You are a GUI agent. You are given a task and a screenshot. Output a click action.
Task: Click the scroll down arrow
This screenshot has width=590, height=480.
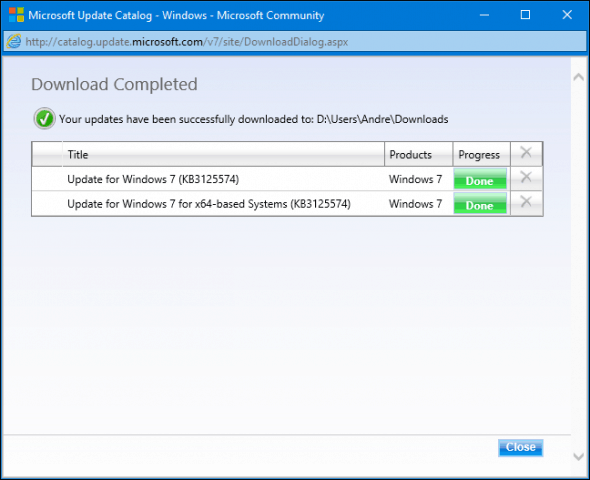coord(578,457)
